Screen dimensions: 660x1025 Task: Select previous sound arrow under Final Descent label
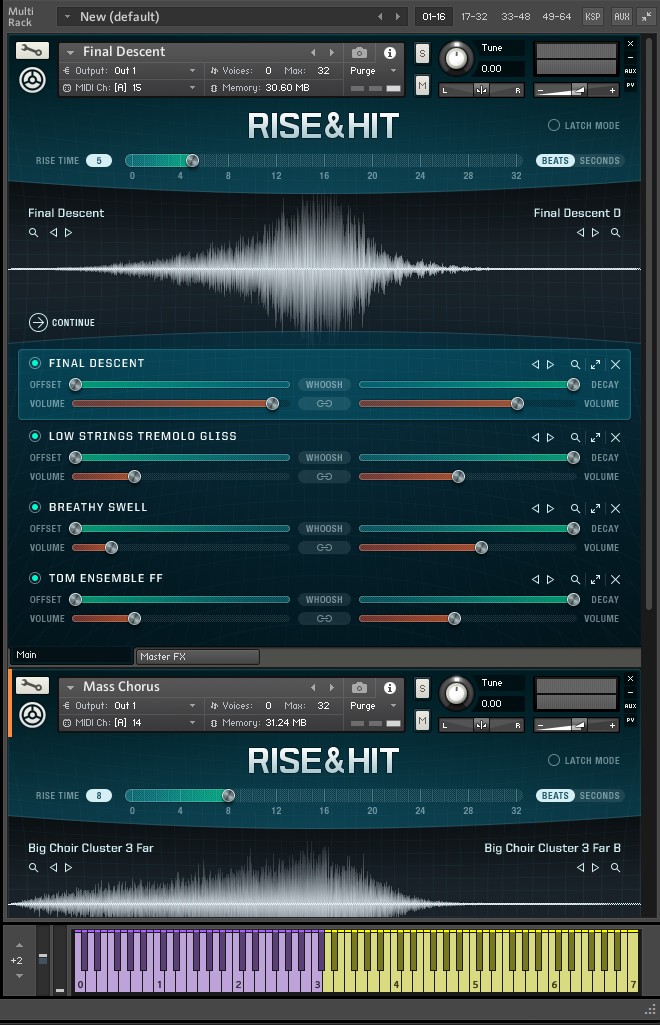pyautogui.click(x=54, y=232)
